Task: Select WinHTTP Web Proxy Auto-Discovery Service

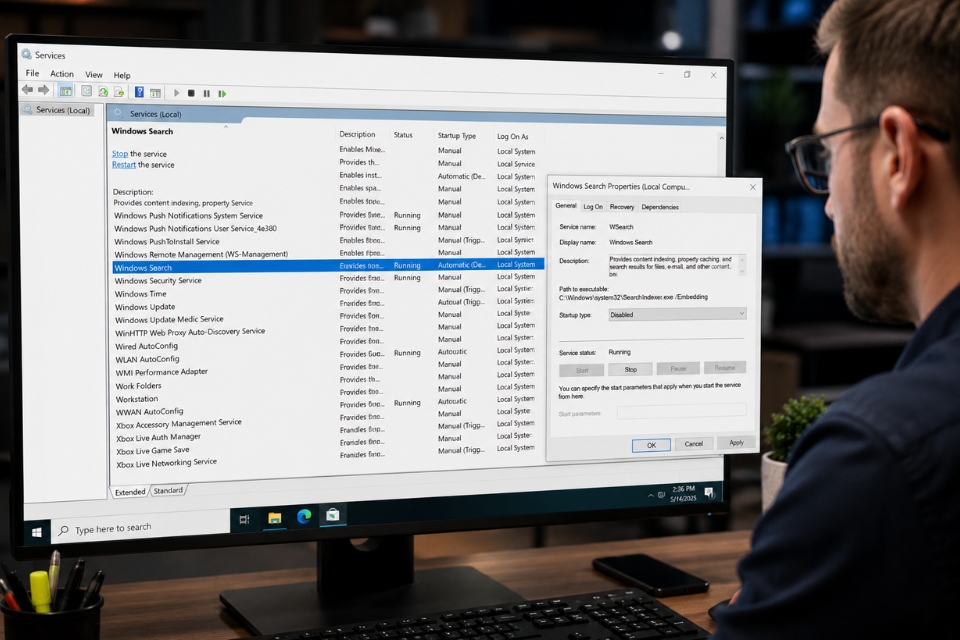Action: point(190,332)
